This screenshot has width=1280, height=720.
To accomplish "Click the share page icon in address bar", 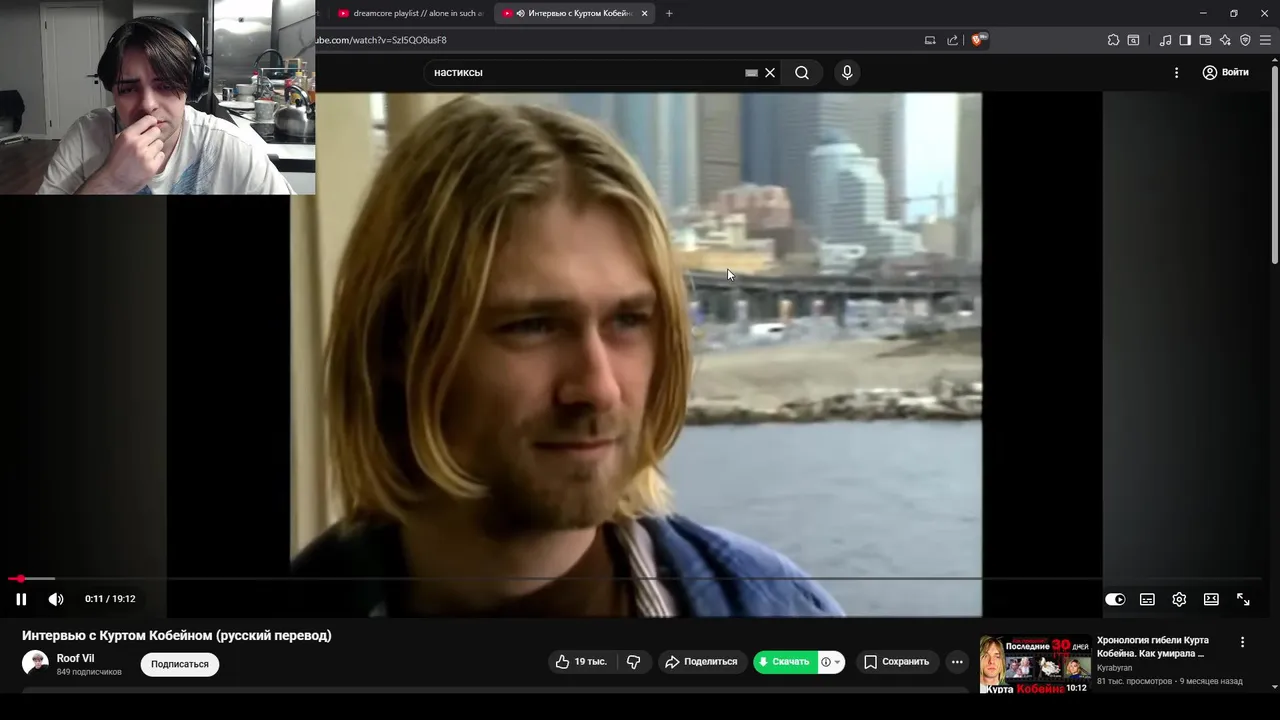I will click(952, 40).
